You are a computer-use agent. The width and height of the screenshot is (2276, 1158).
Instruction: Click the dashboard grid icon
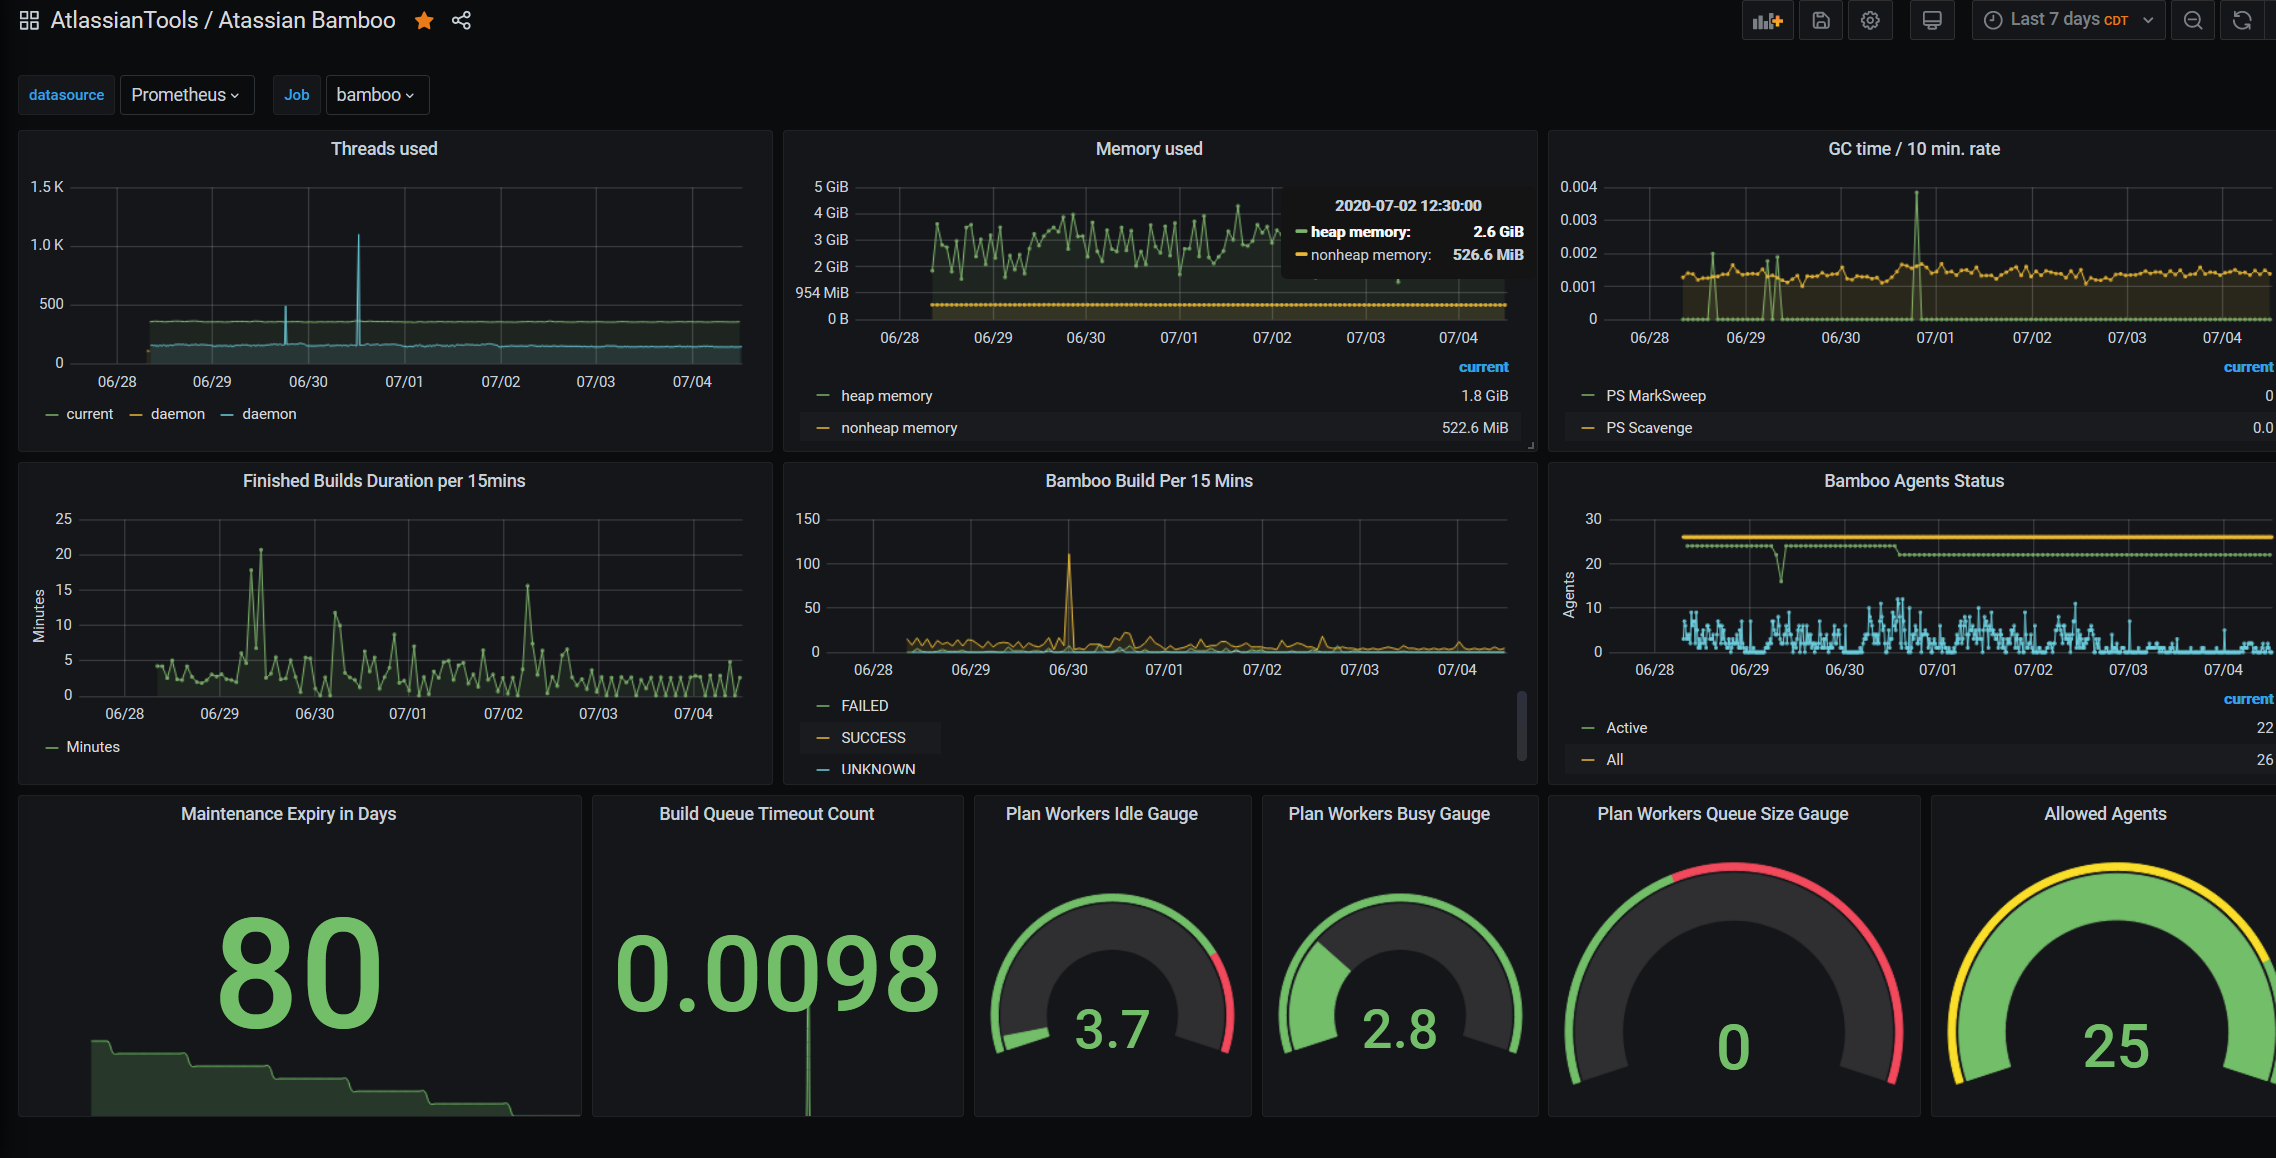pos(29,20)
